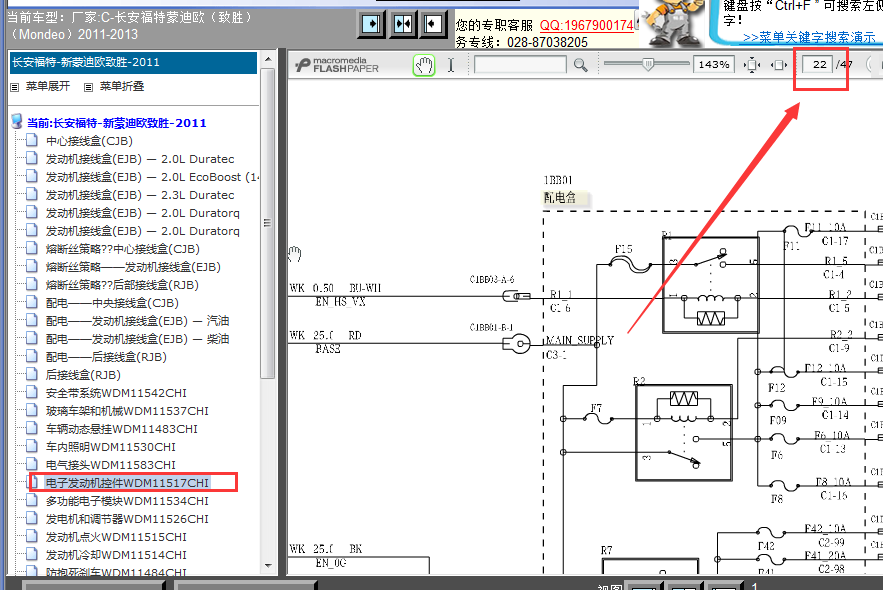Open 车内照明WDM11530CHI
883x590 pixels.
(110, 447)
